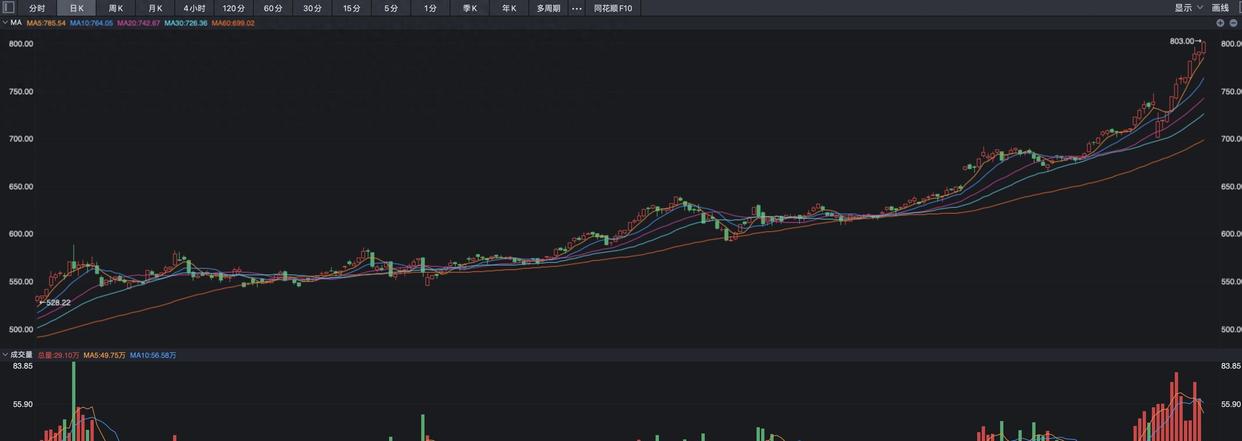Image resolution: width=1242 pixels, height=441 pixels.
Task: Click the latest candlestick near 800
Action: (1203, 47)
